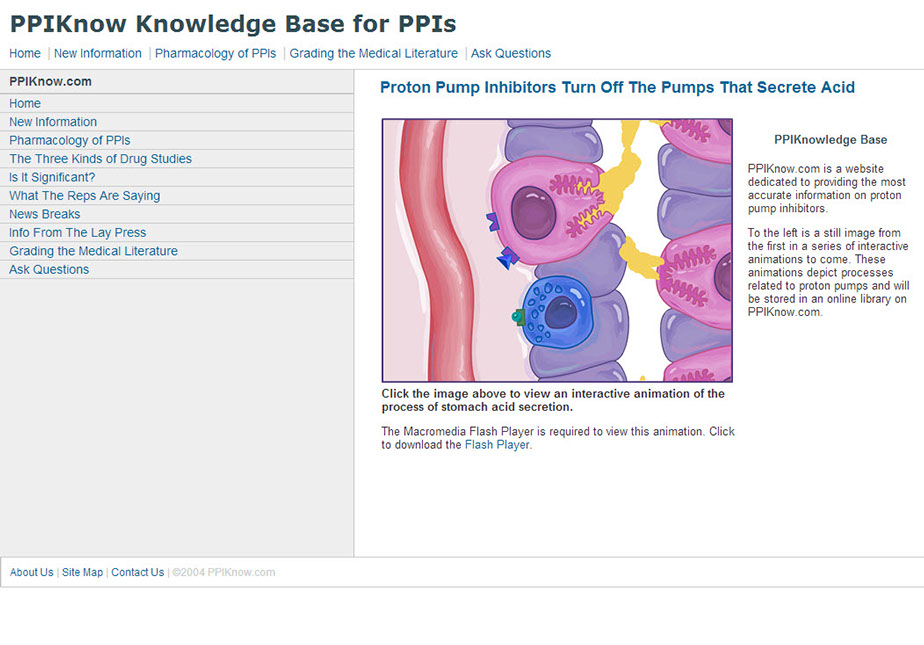Open The Three Kinds of Drug Studies
The height and width of the screenshot is (645, 924).
coord(100,159)
